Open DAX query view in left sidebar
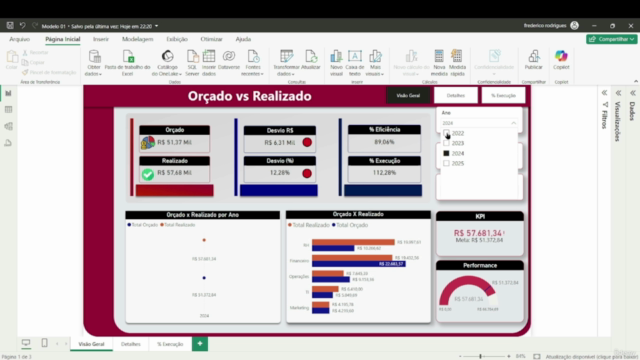 tap(9, 143)
